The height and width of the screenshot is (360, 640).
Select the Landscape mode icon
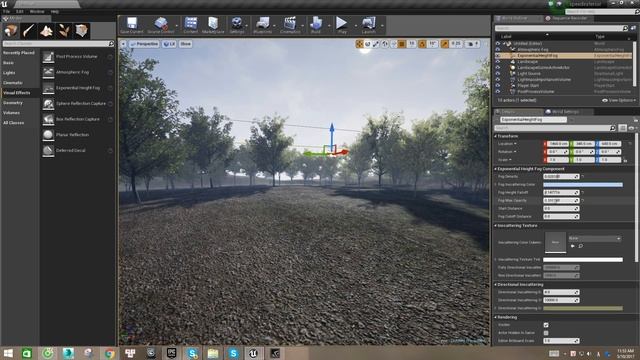[x=46, y=31]
